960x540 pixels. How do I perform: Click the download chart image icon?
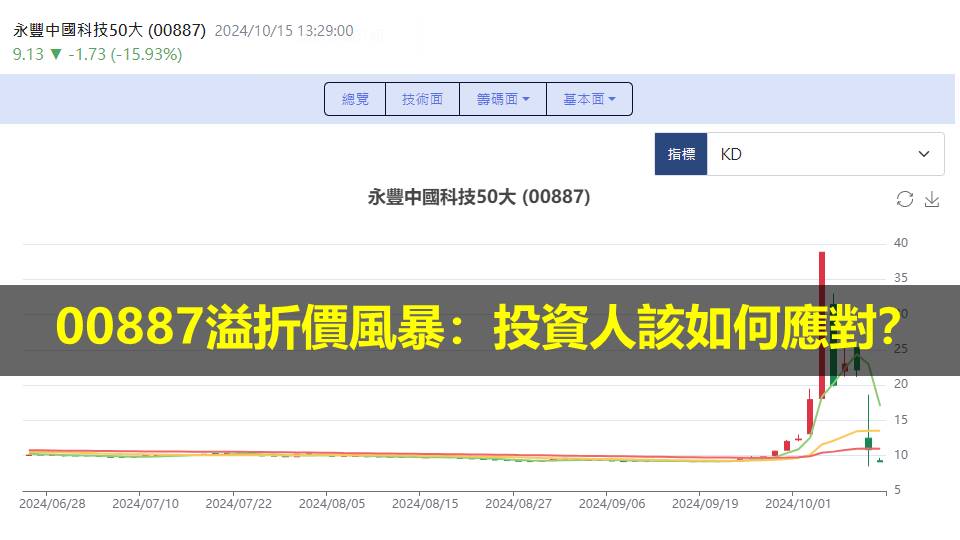[x=932, y=199]
